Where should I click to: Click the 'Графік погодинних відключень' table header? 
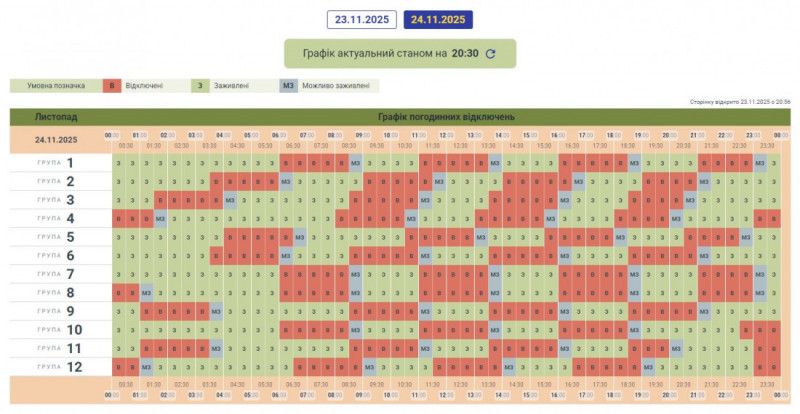click(446, 117)
